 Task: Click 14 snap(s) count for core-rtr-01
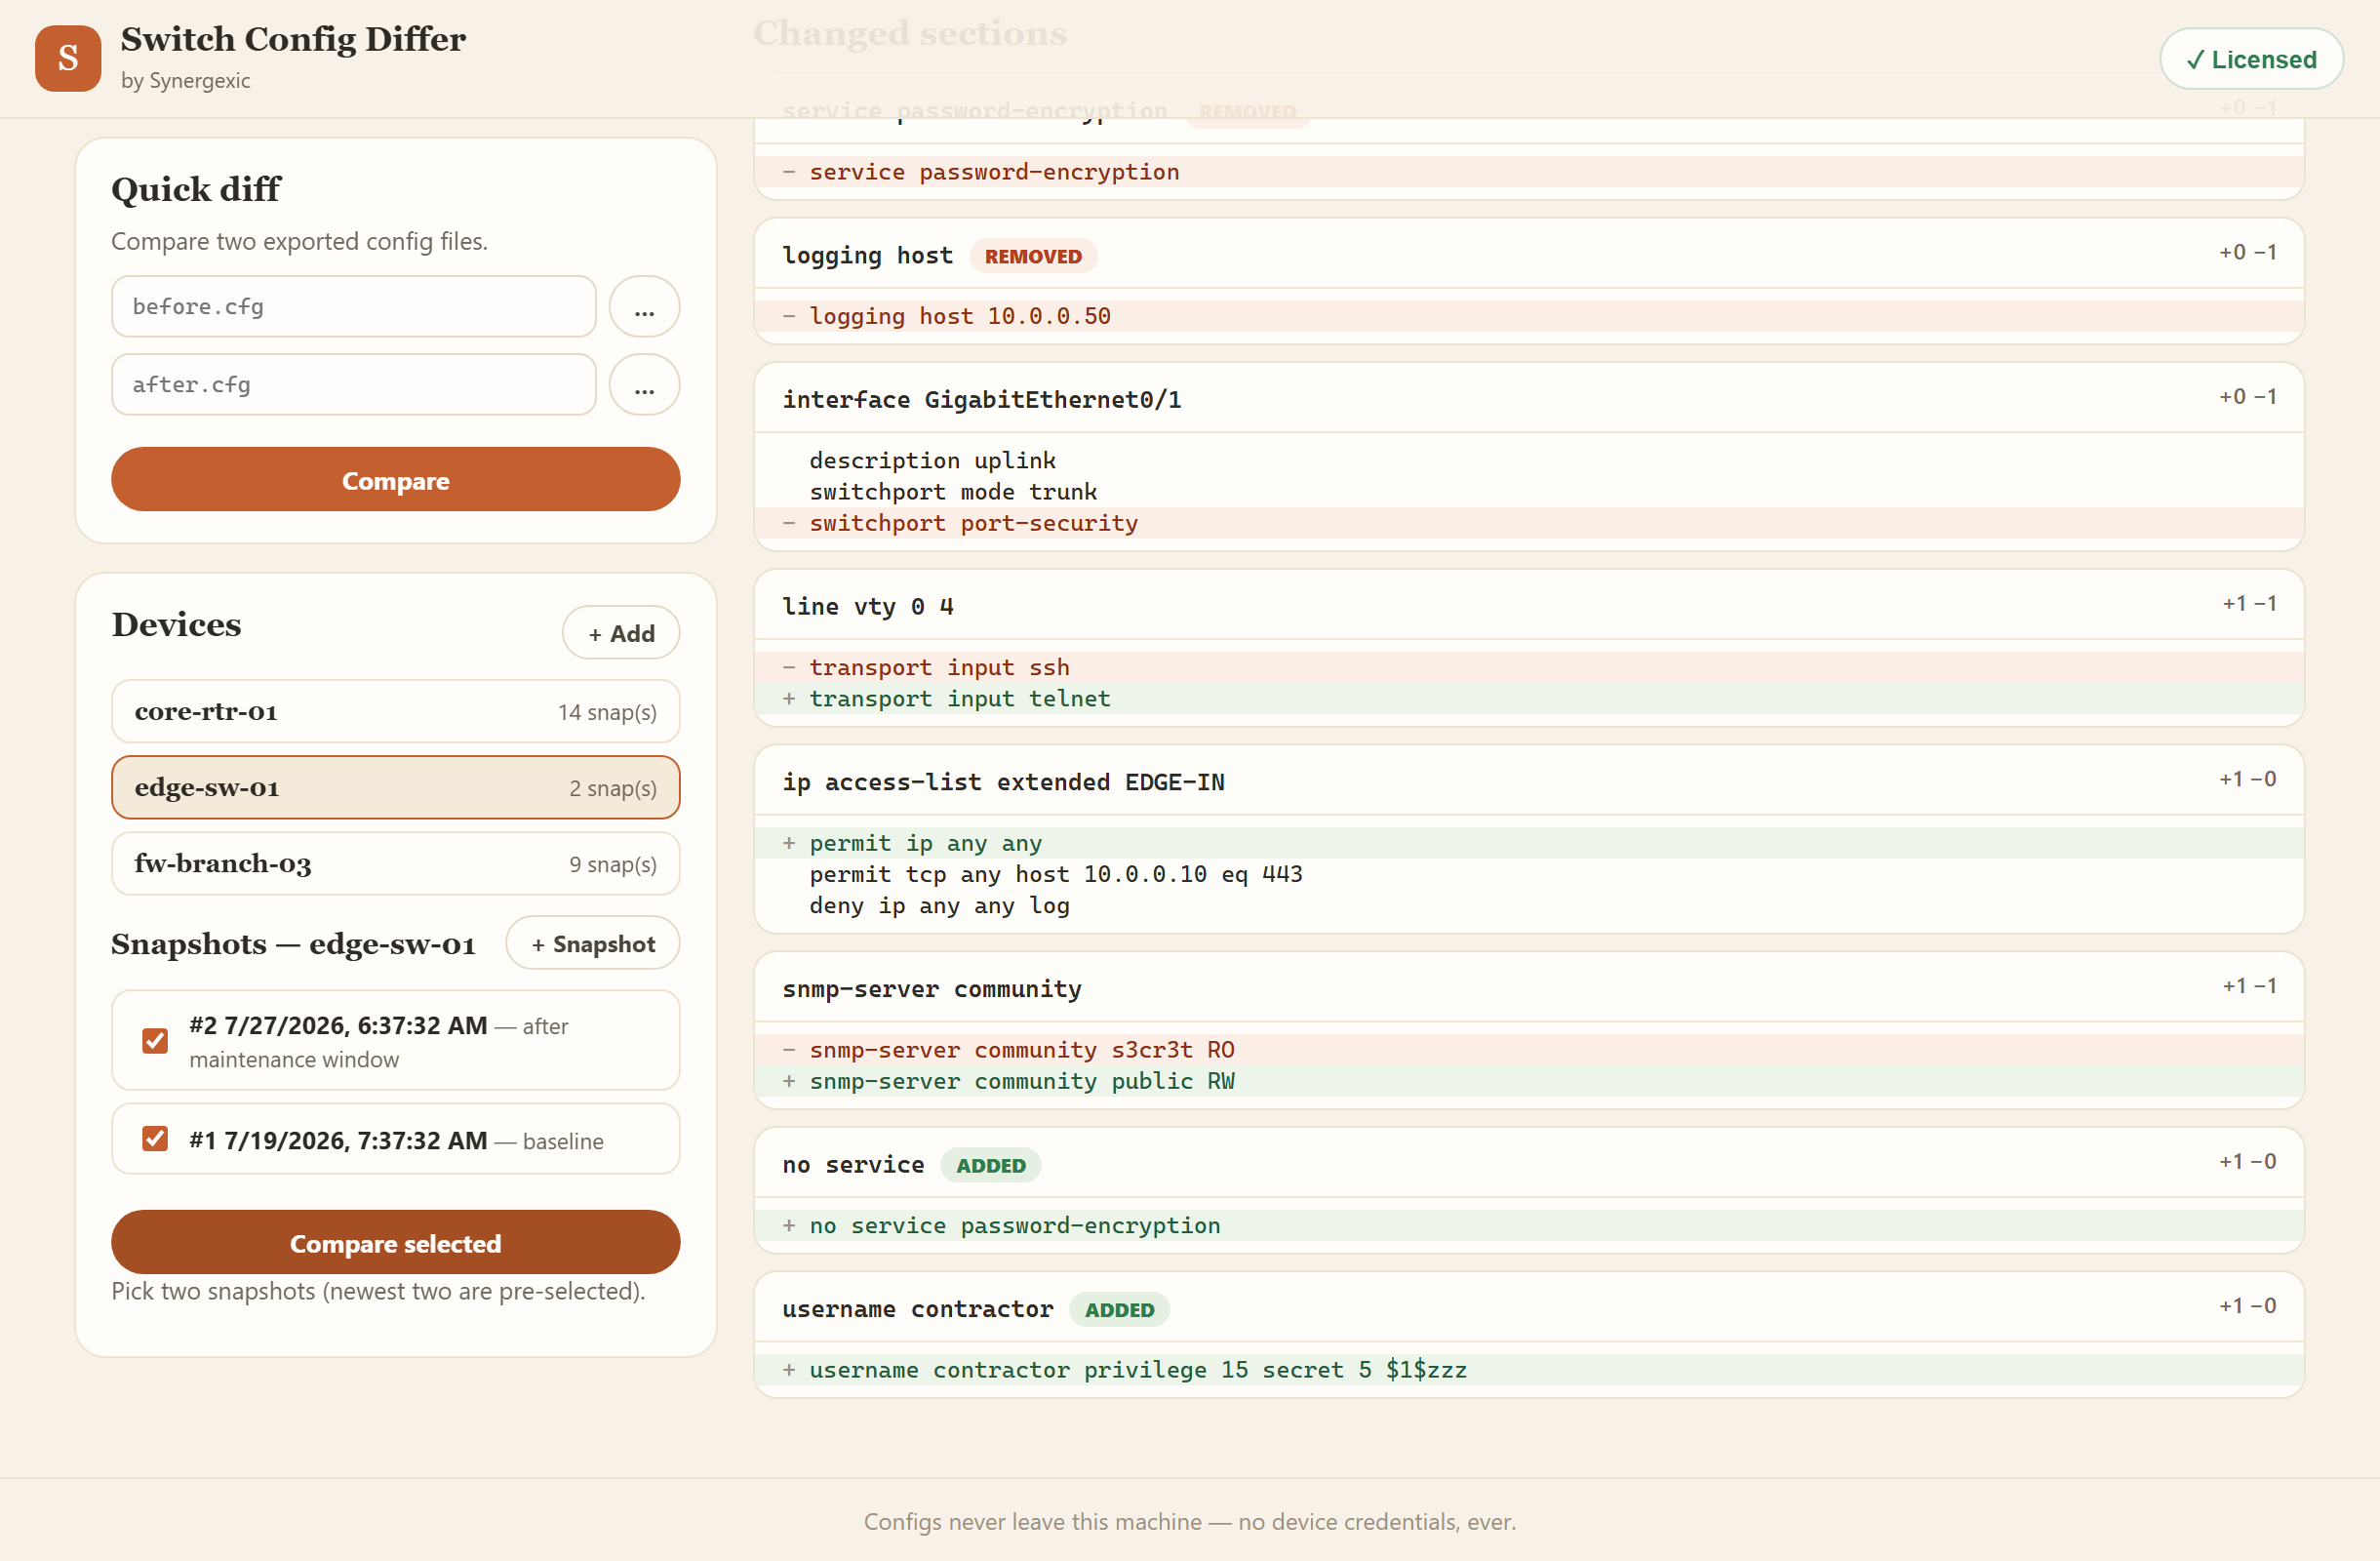pyautogui.click(x=607, y=712)
